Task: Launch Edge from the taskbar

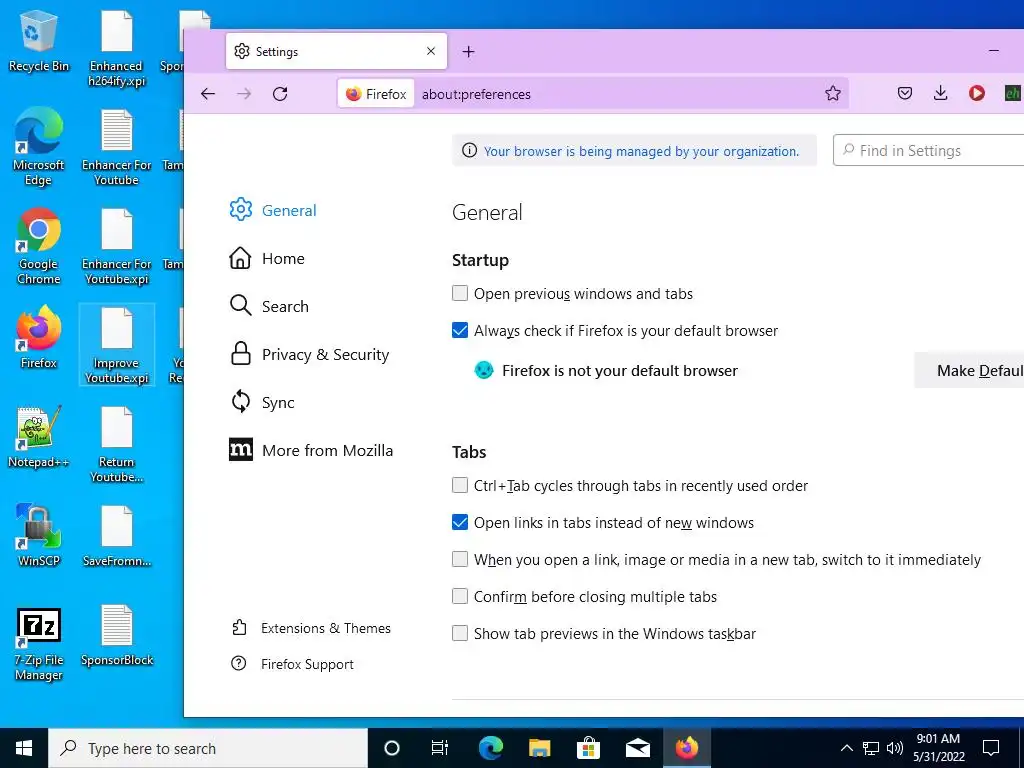Action: 490,748
